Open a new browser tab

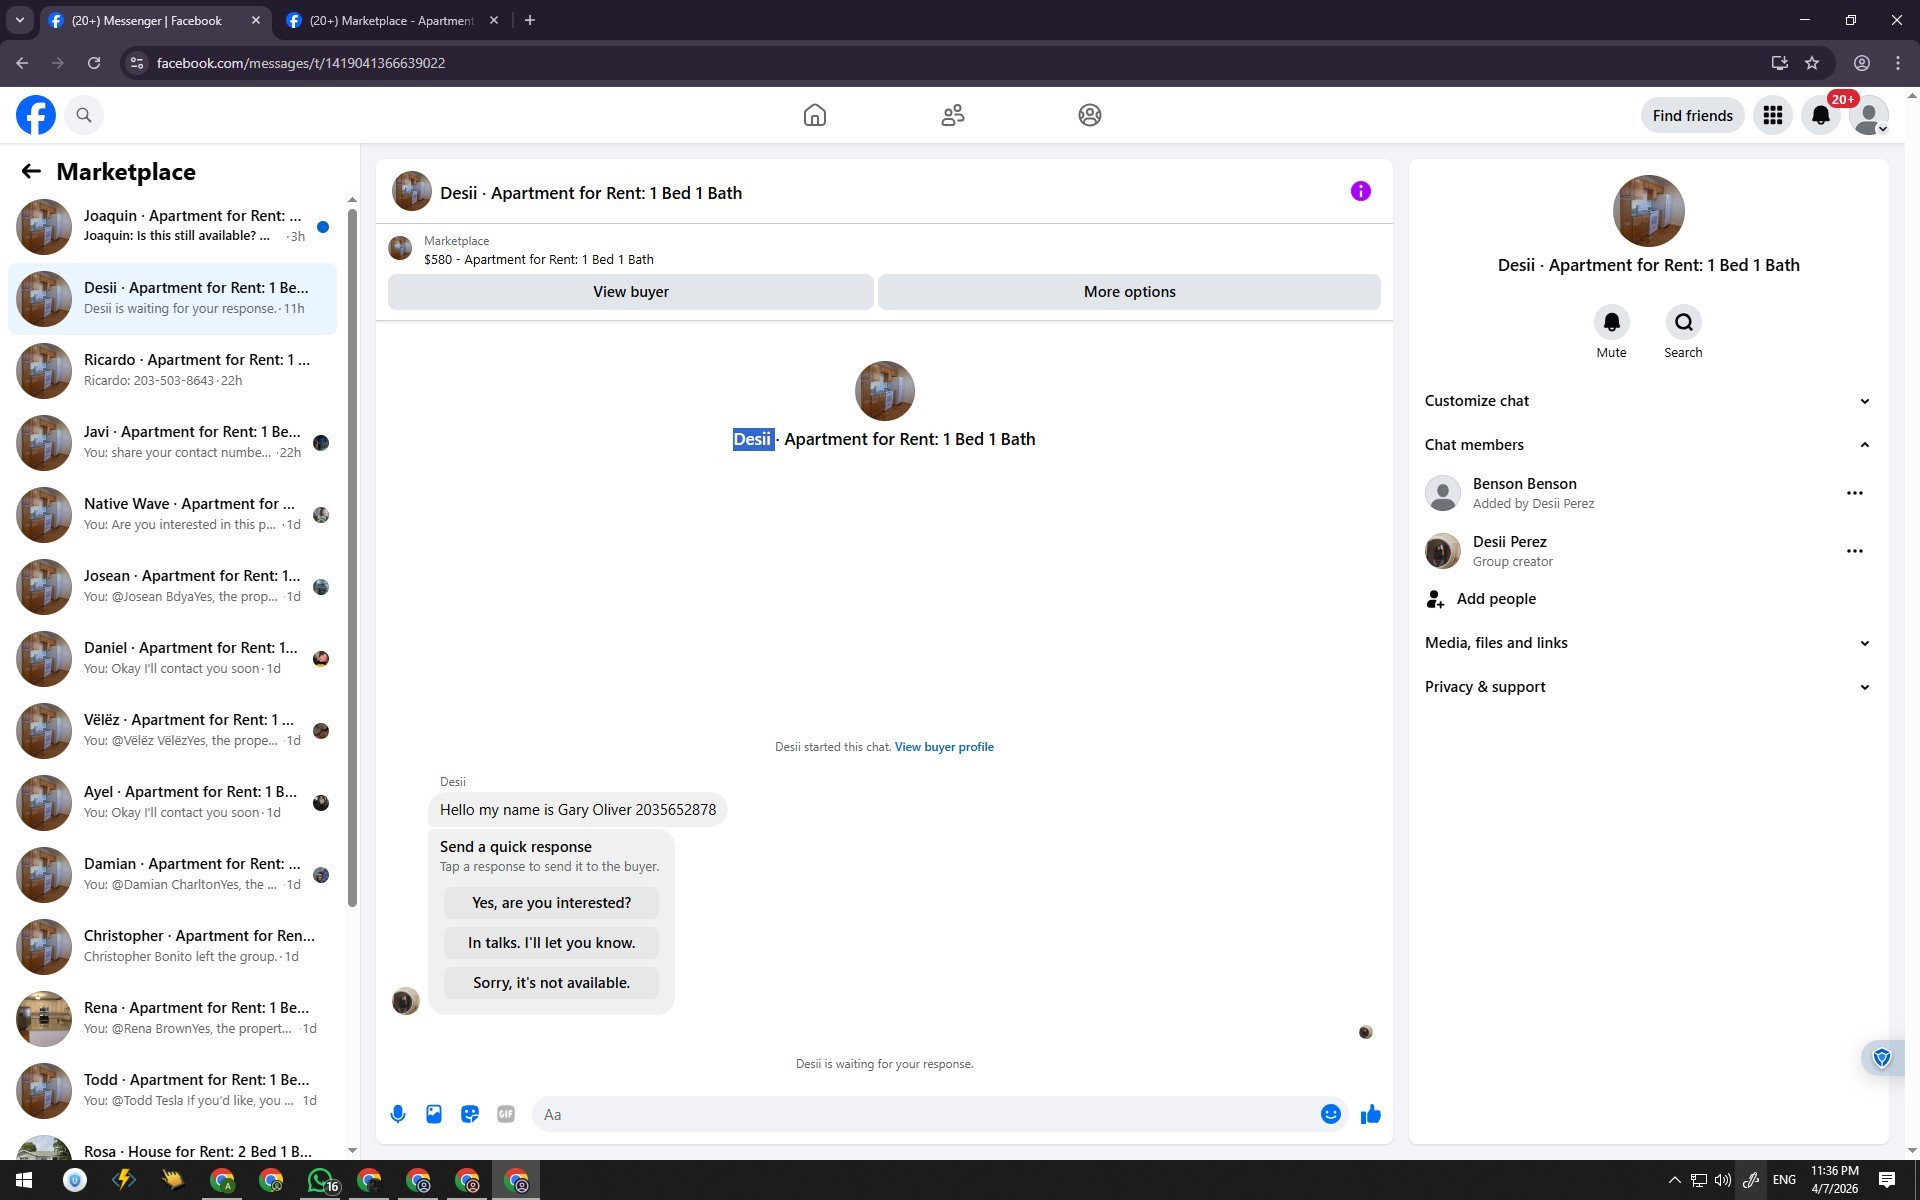[530, 20]
